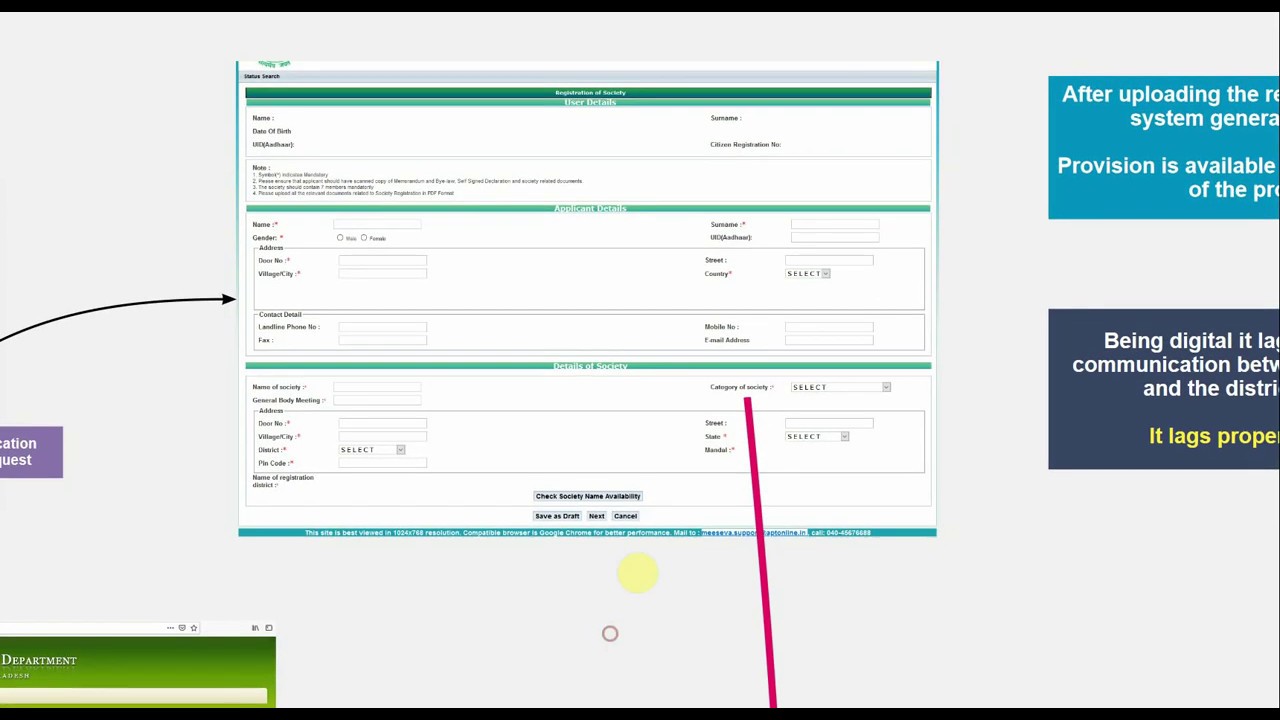Viewport: 1280px width, 720px height.
Task: Focus the applicant Door No field
Action: point(383,261)
